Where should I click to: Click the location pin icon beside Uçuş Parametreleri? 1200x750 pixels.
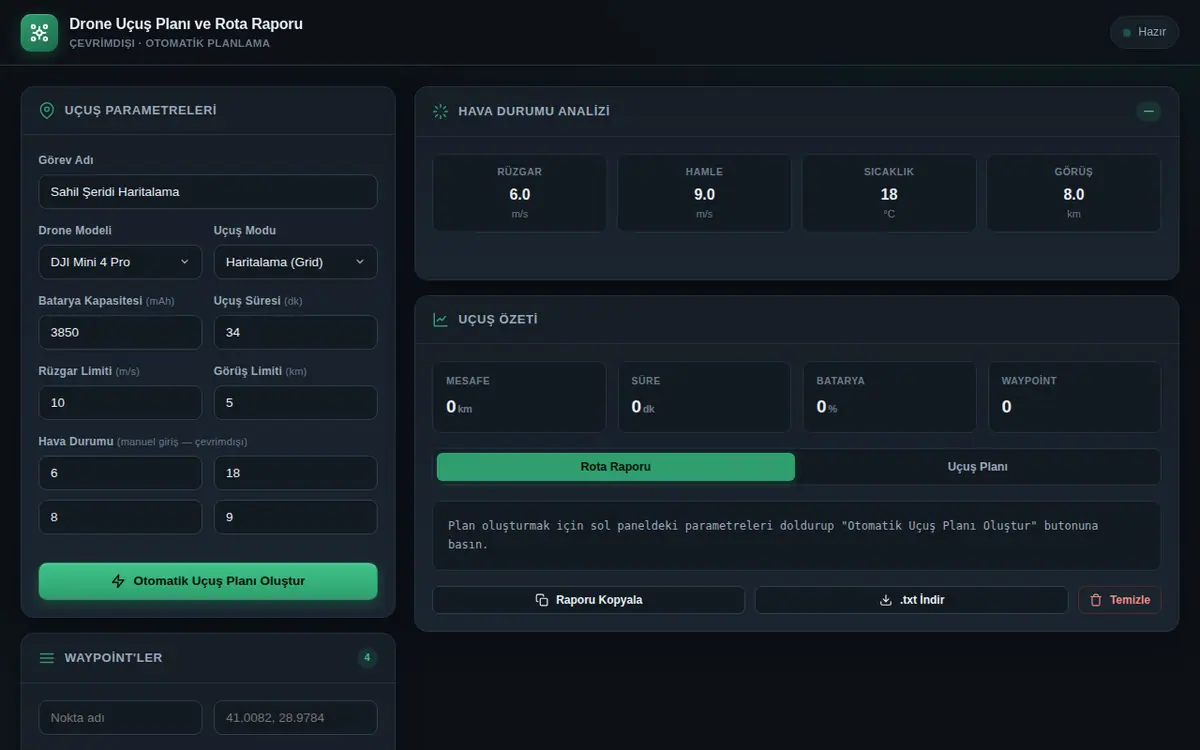pos(47,111)
